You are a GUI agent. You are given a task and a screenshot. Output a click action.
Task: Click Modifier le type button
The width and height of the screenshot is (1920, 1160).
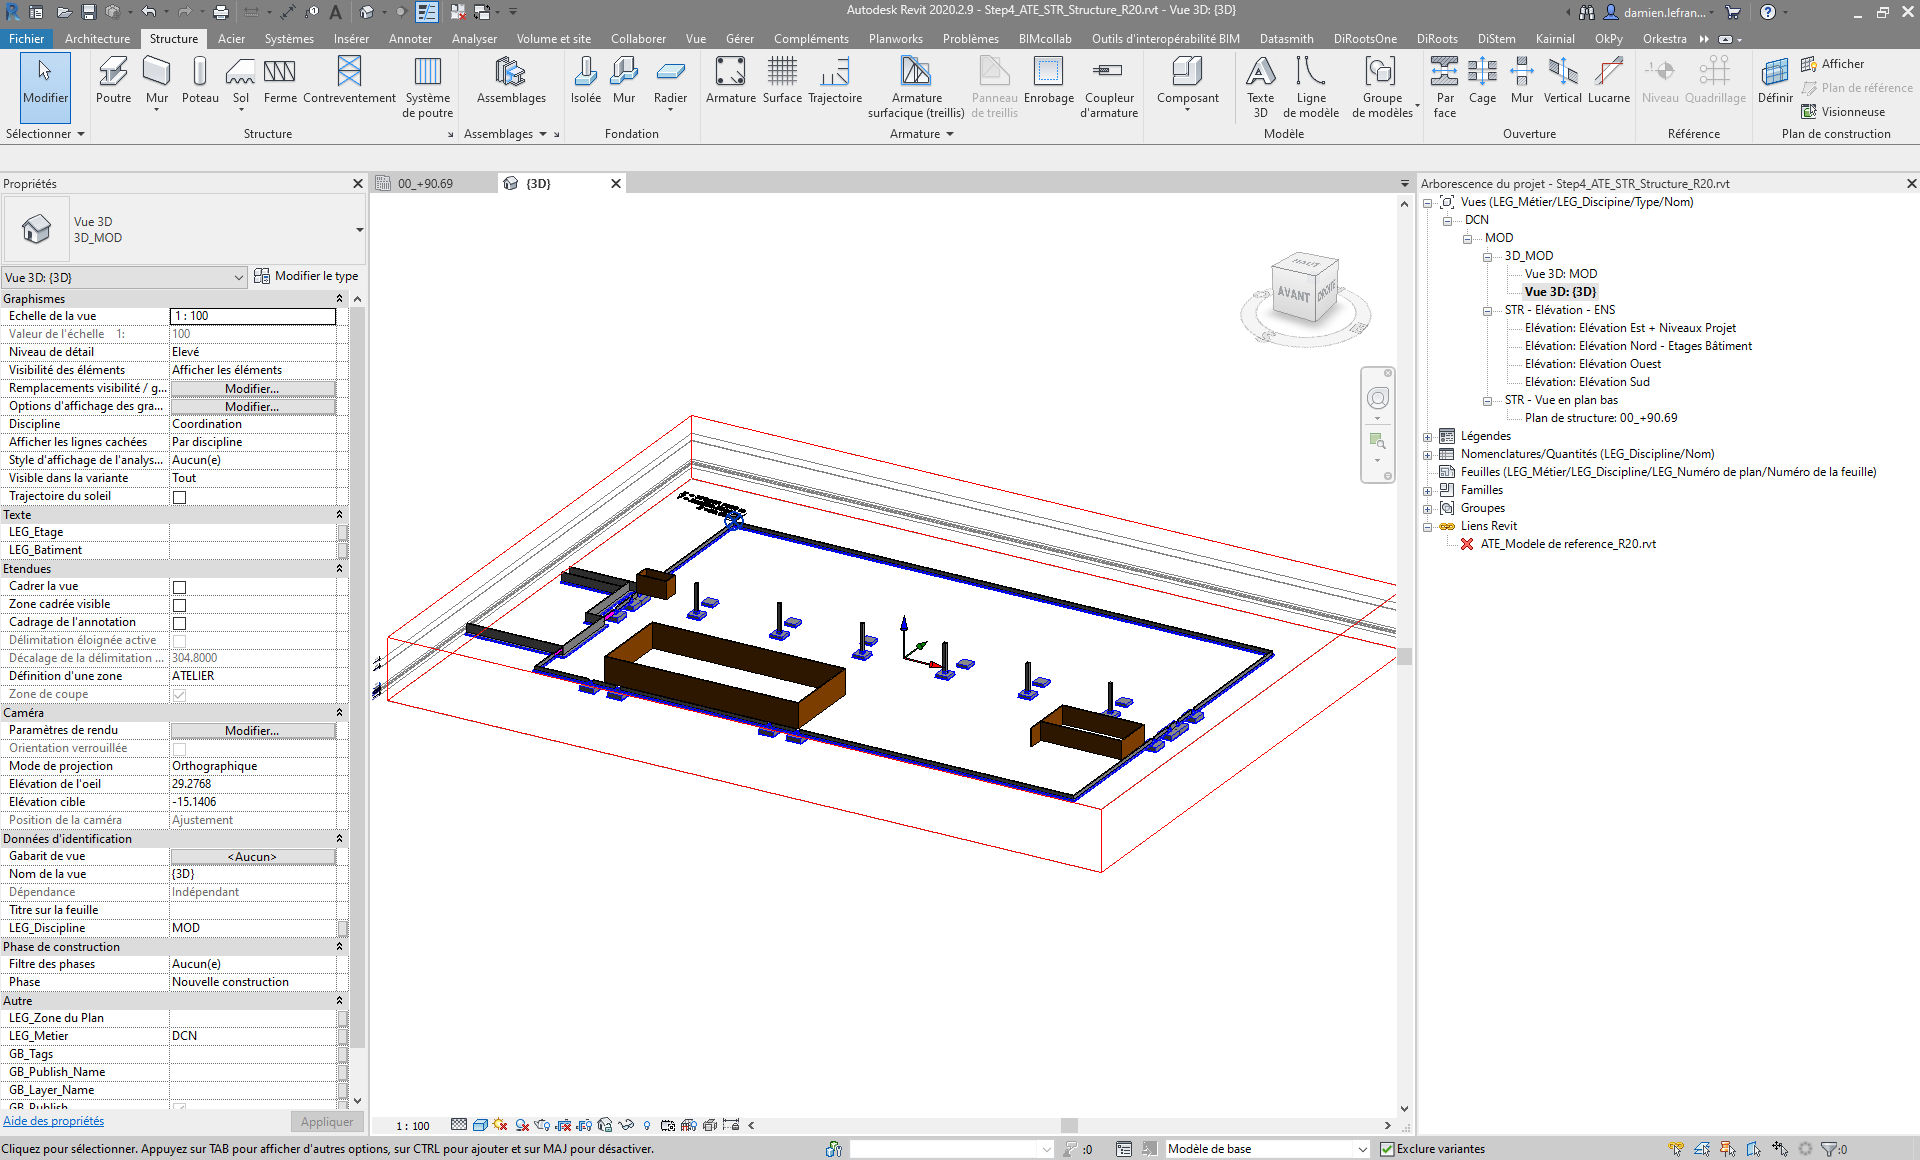(x=306, y=276)
